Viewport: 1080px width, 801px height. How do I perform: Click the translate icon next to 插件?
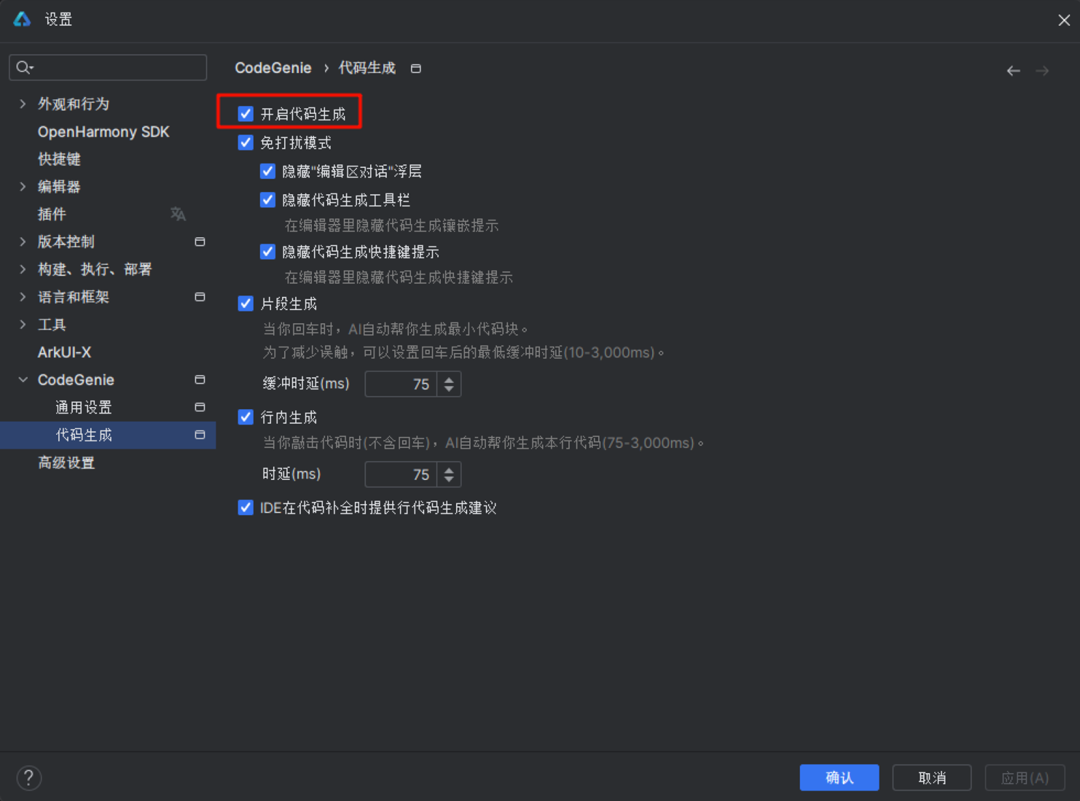178,214
